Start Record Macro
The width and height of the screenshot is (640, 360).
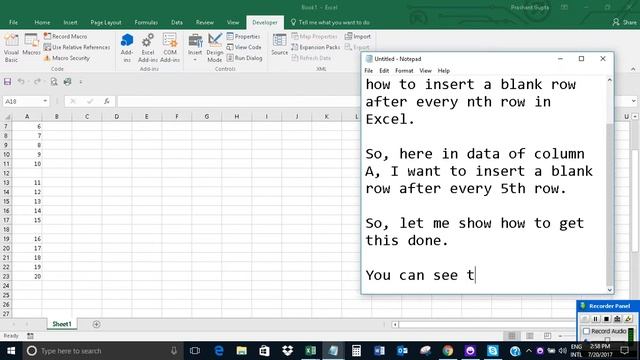pos(65,36)
